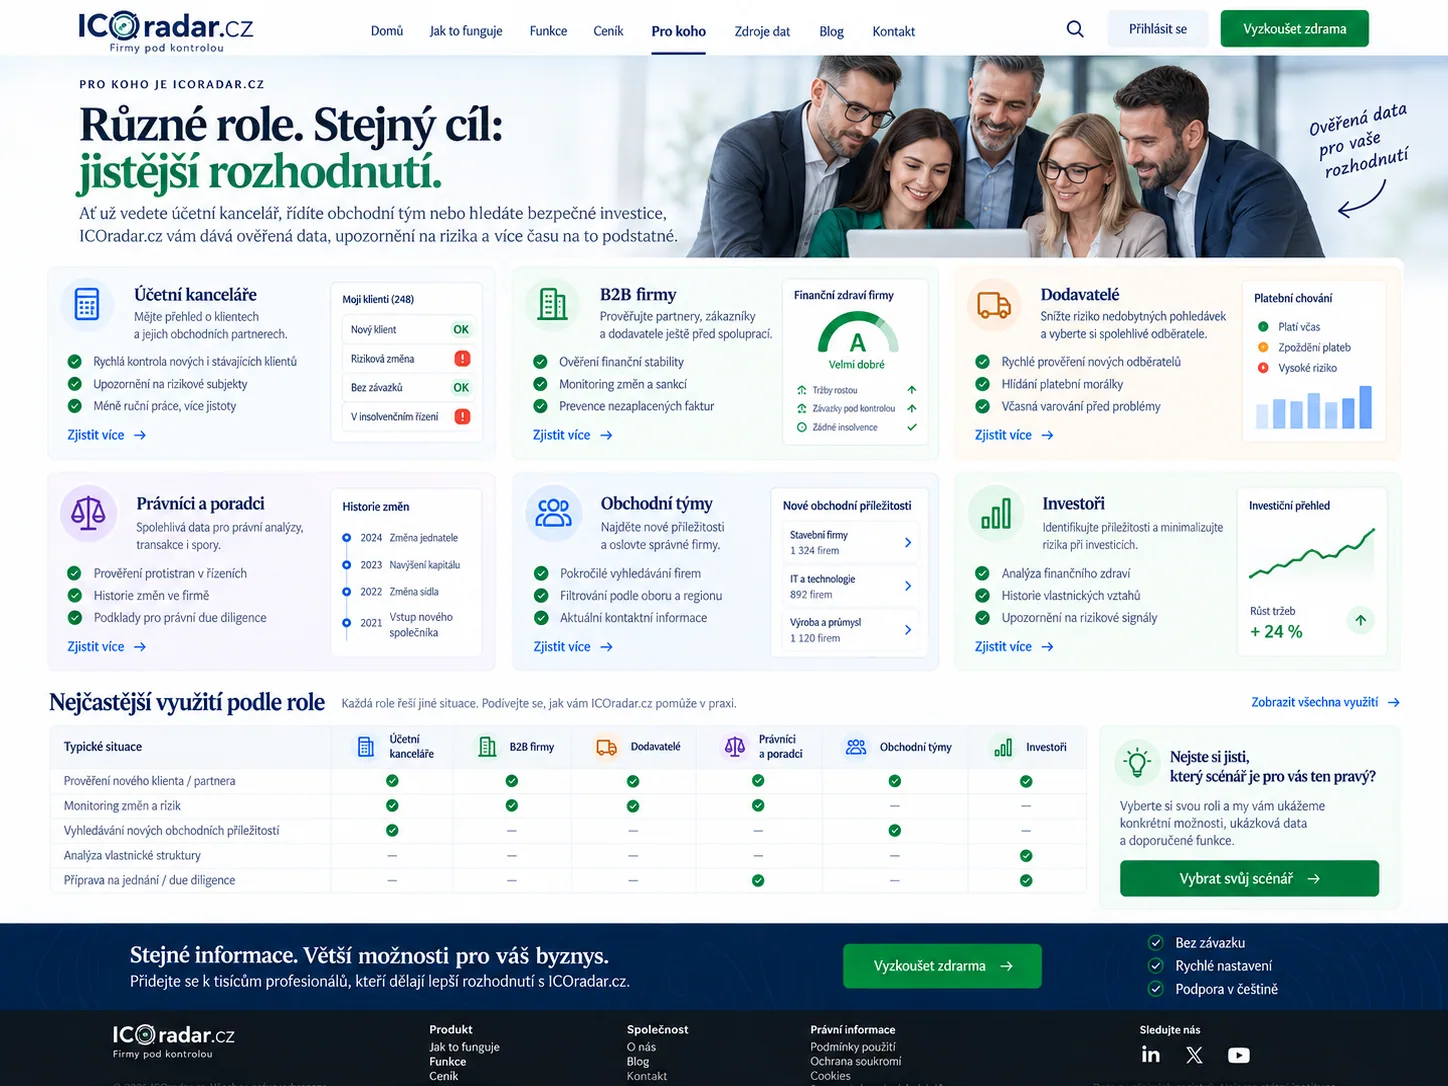Viewport: 1448px width, 1086px height.
Task: Click the green Platí včas legend dot
Action: point(1263,327)
